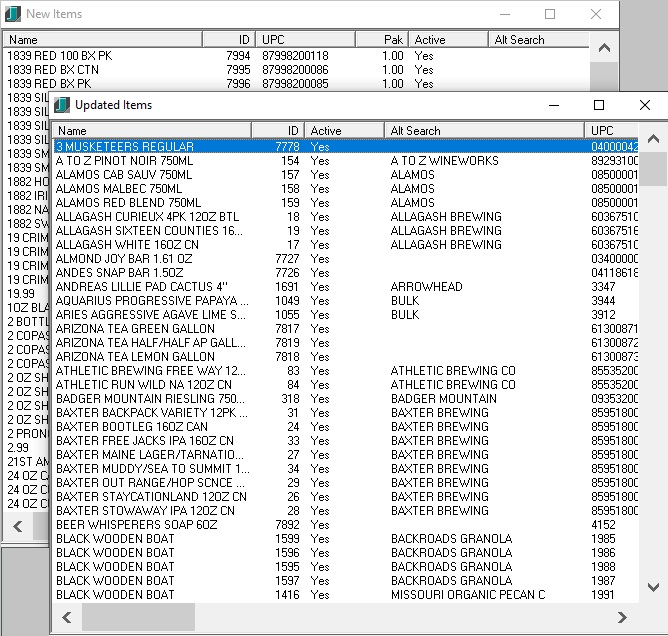Select ATHLETIC RUN WILD NA 12OZ CN row
The height and width of the screenshot is (636, 668).
click(x=346, y=385)
